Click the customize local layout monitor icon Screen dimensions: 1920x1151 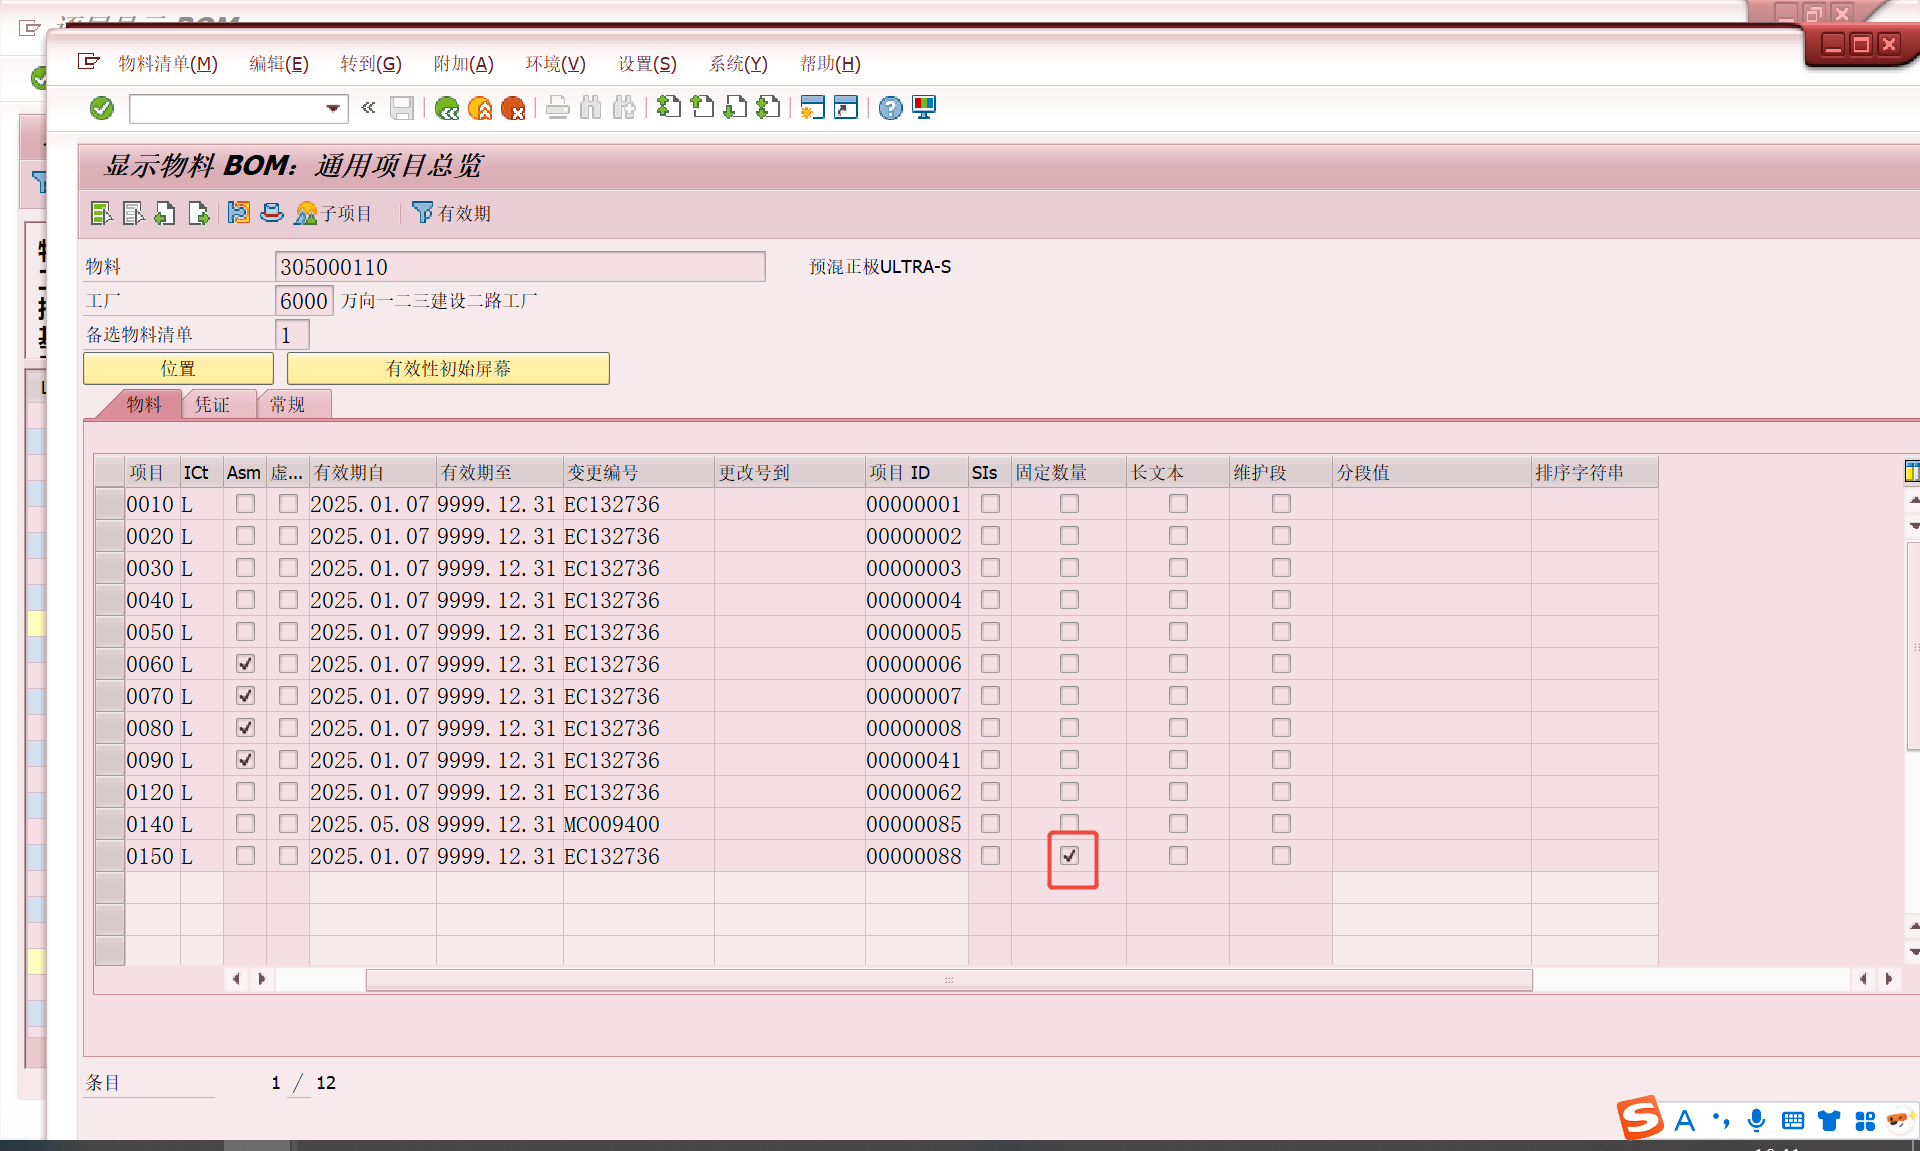[x=924, y=108]
